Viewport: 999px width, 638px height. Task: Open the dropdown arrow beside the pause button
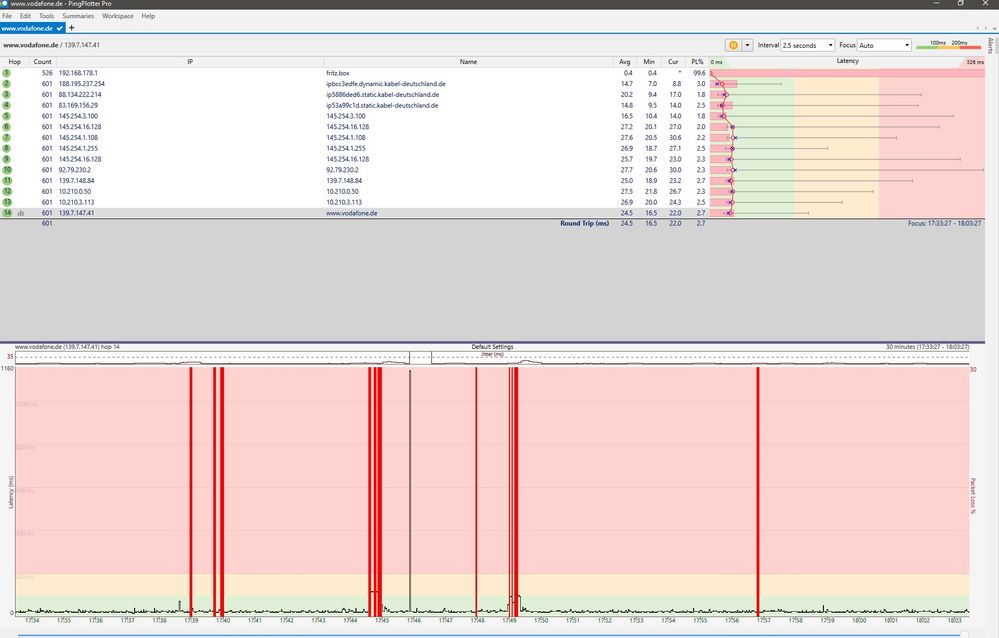coord(747,45)
